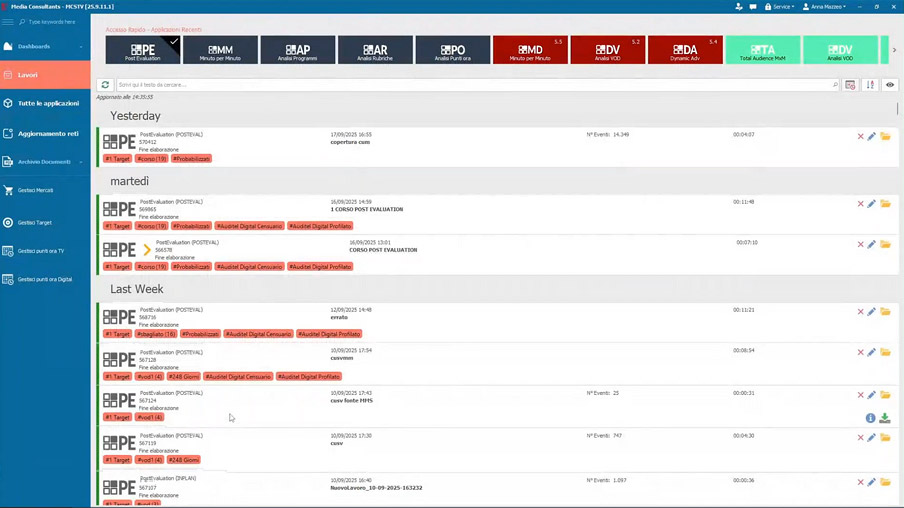Go to Tutte le applicazioni

[47, 103]
